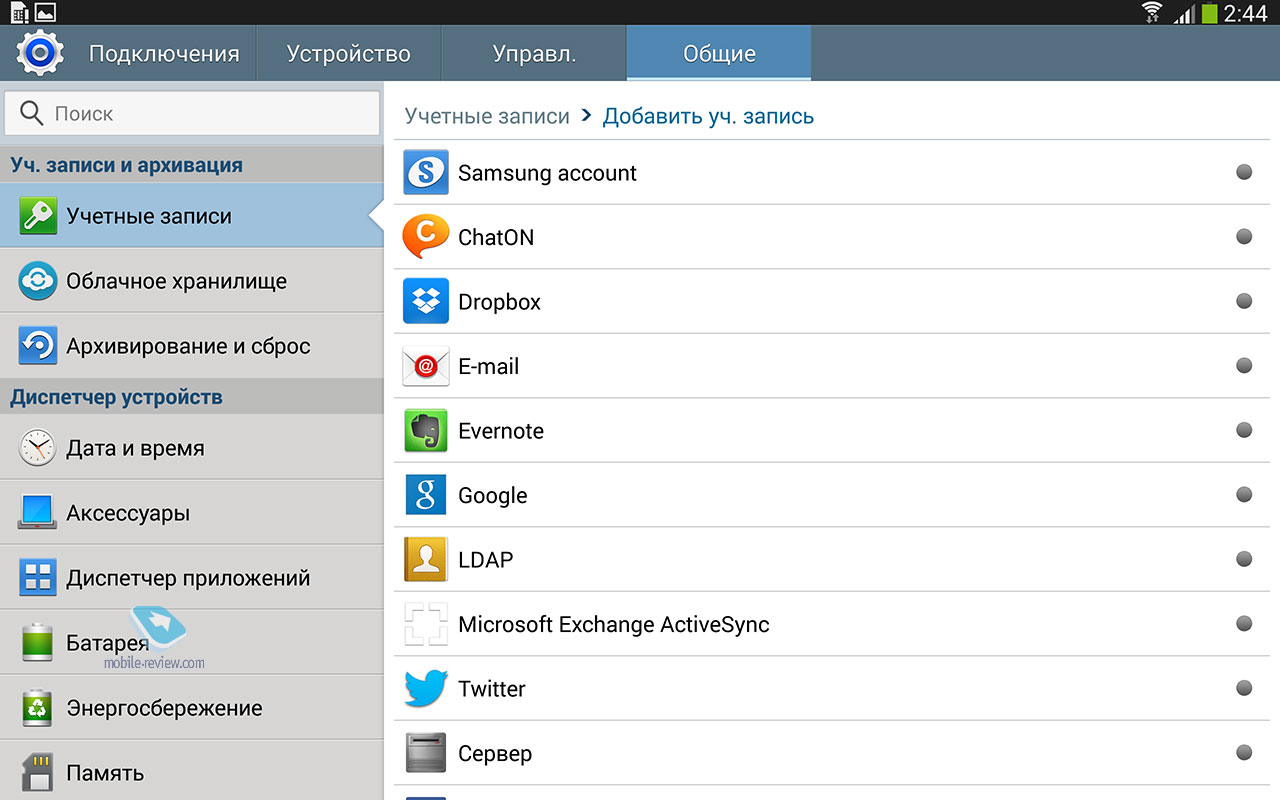Tap the Microsoft Exchange ActiveSync icon
The width and height of the screenshot is (1280, 800).
[x=426, y=624]
